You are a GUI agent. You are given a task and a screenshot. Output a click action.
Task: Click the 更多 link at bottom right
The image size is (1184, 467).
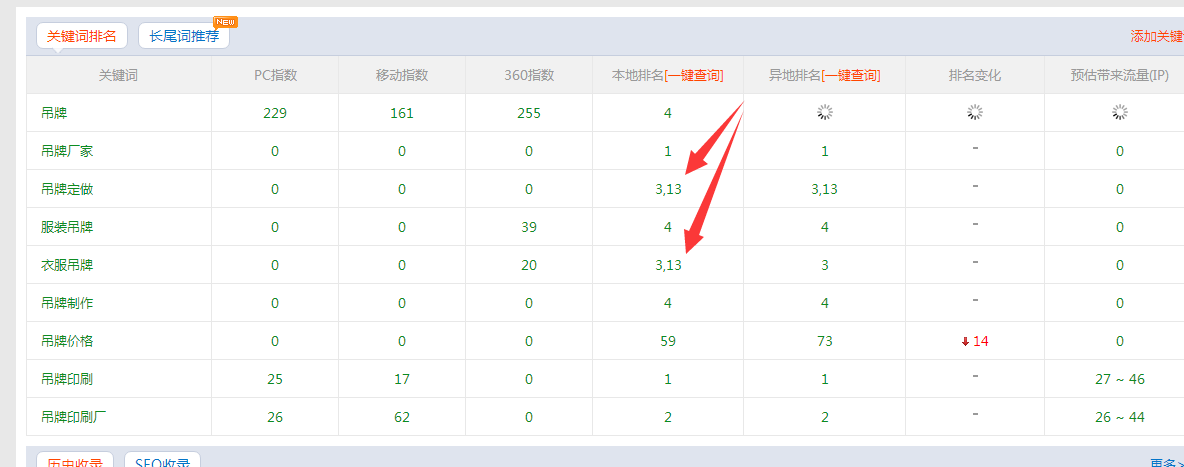tap(1165, 463)
